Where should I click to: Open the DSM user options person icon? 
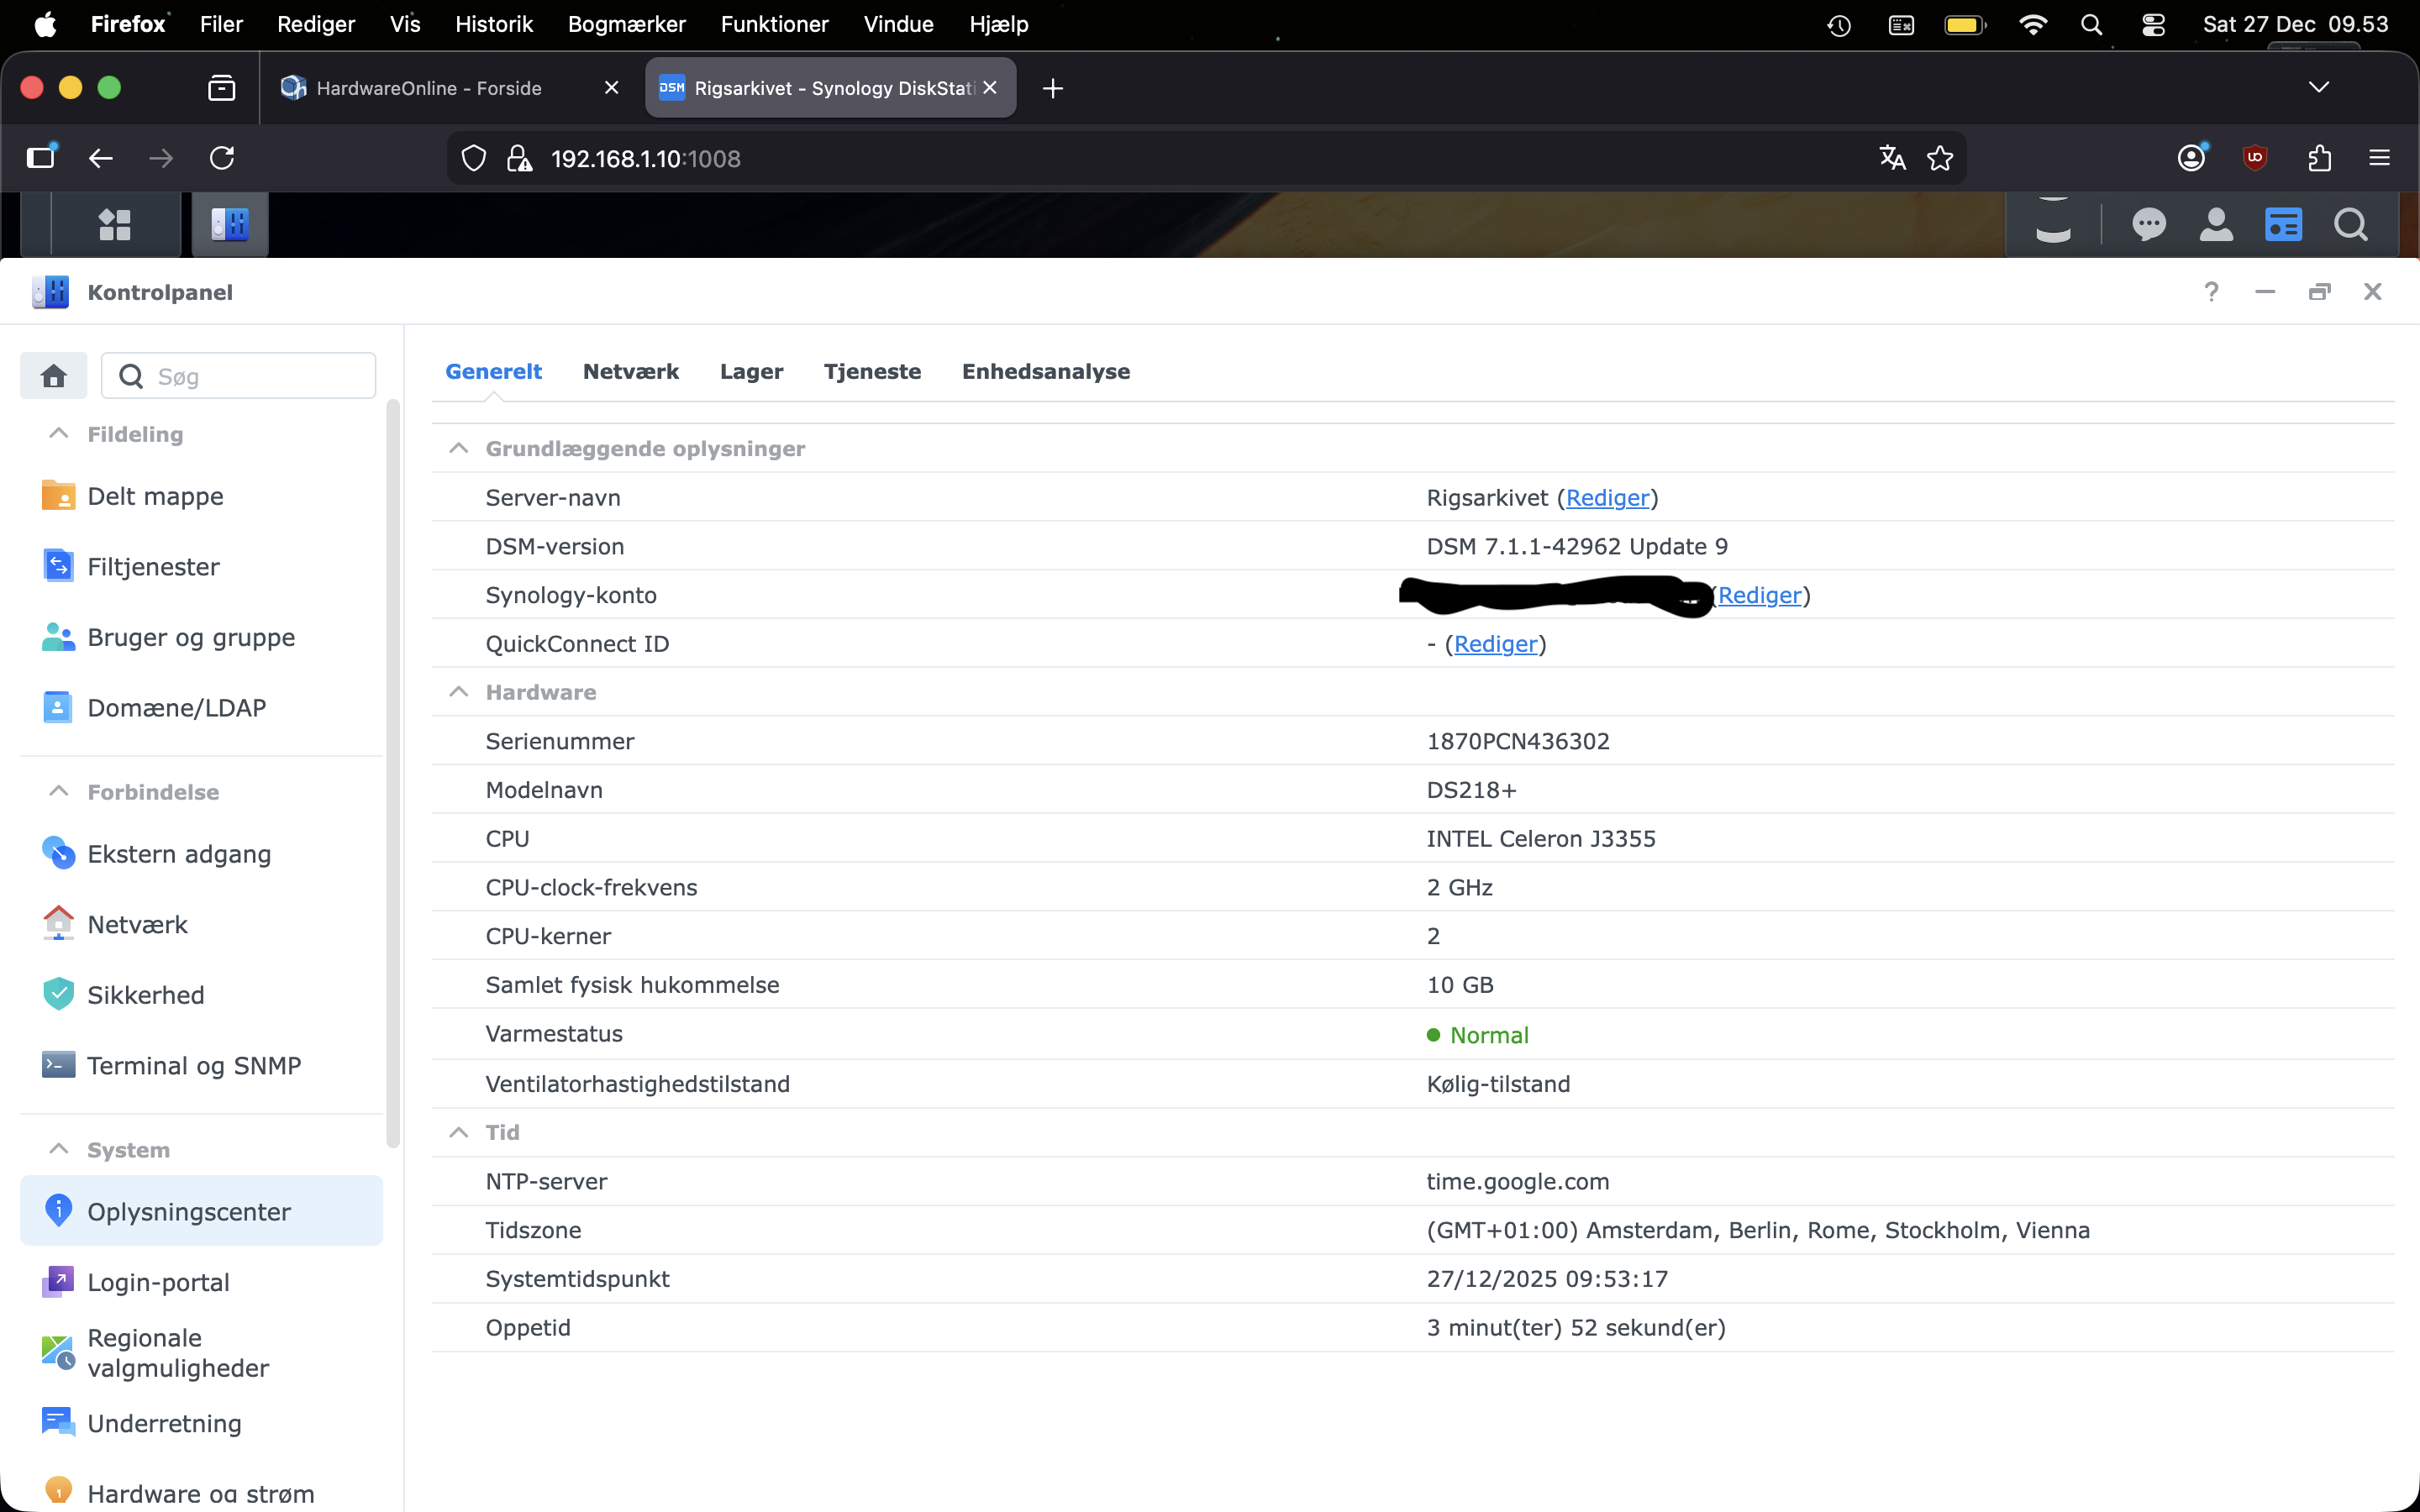2216,224
